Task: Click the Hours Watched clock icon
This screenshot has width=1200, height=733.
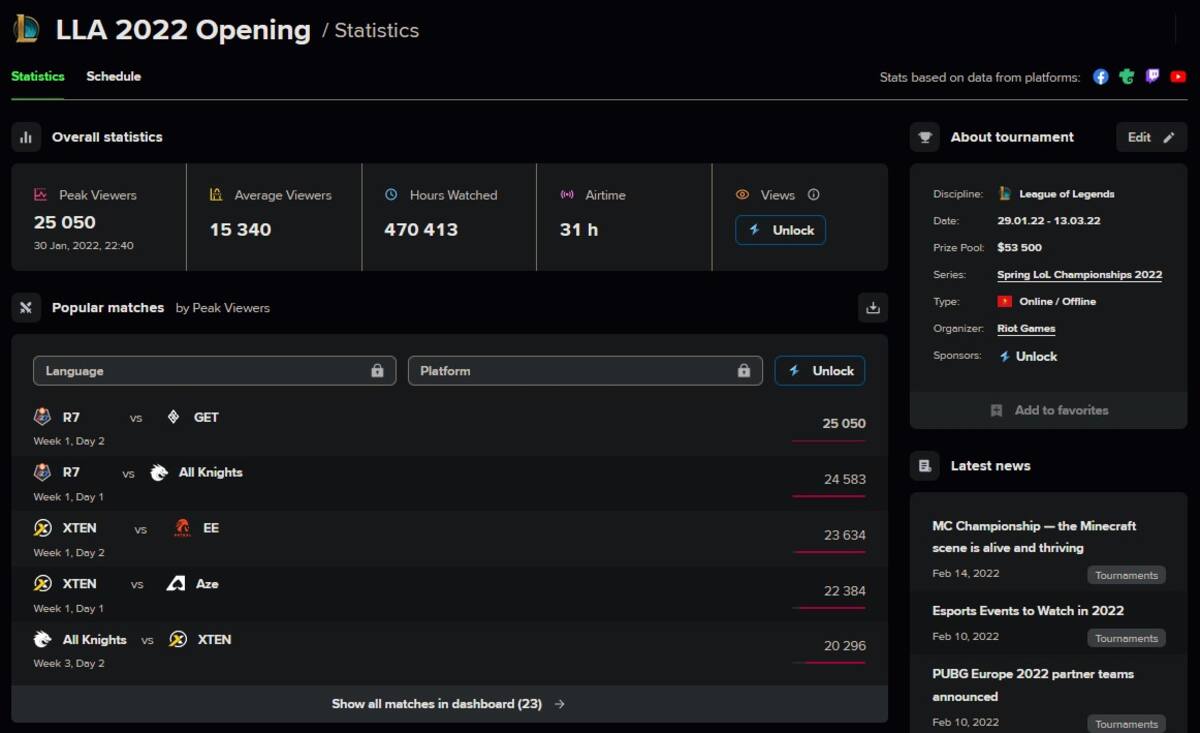Action: 391,195
